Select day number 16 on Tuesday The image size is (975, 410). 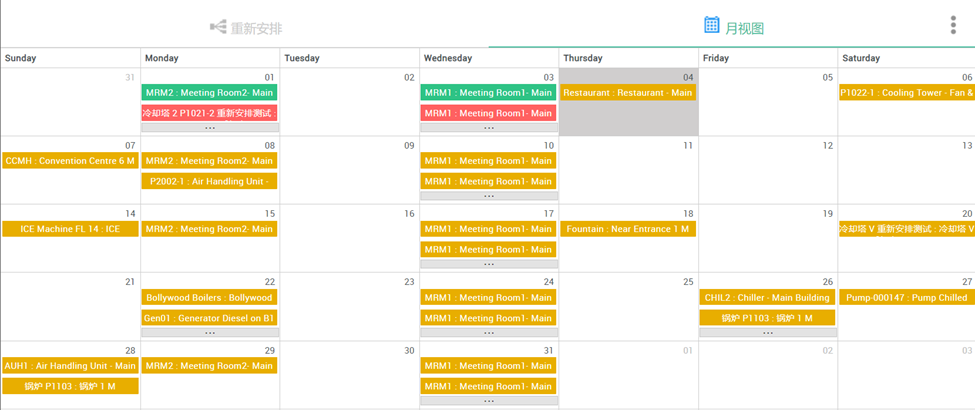[409, 214]
